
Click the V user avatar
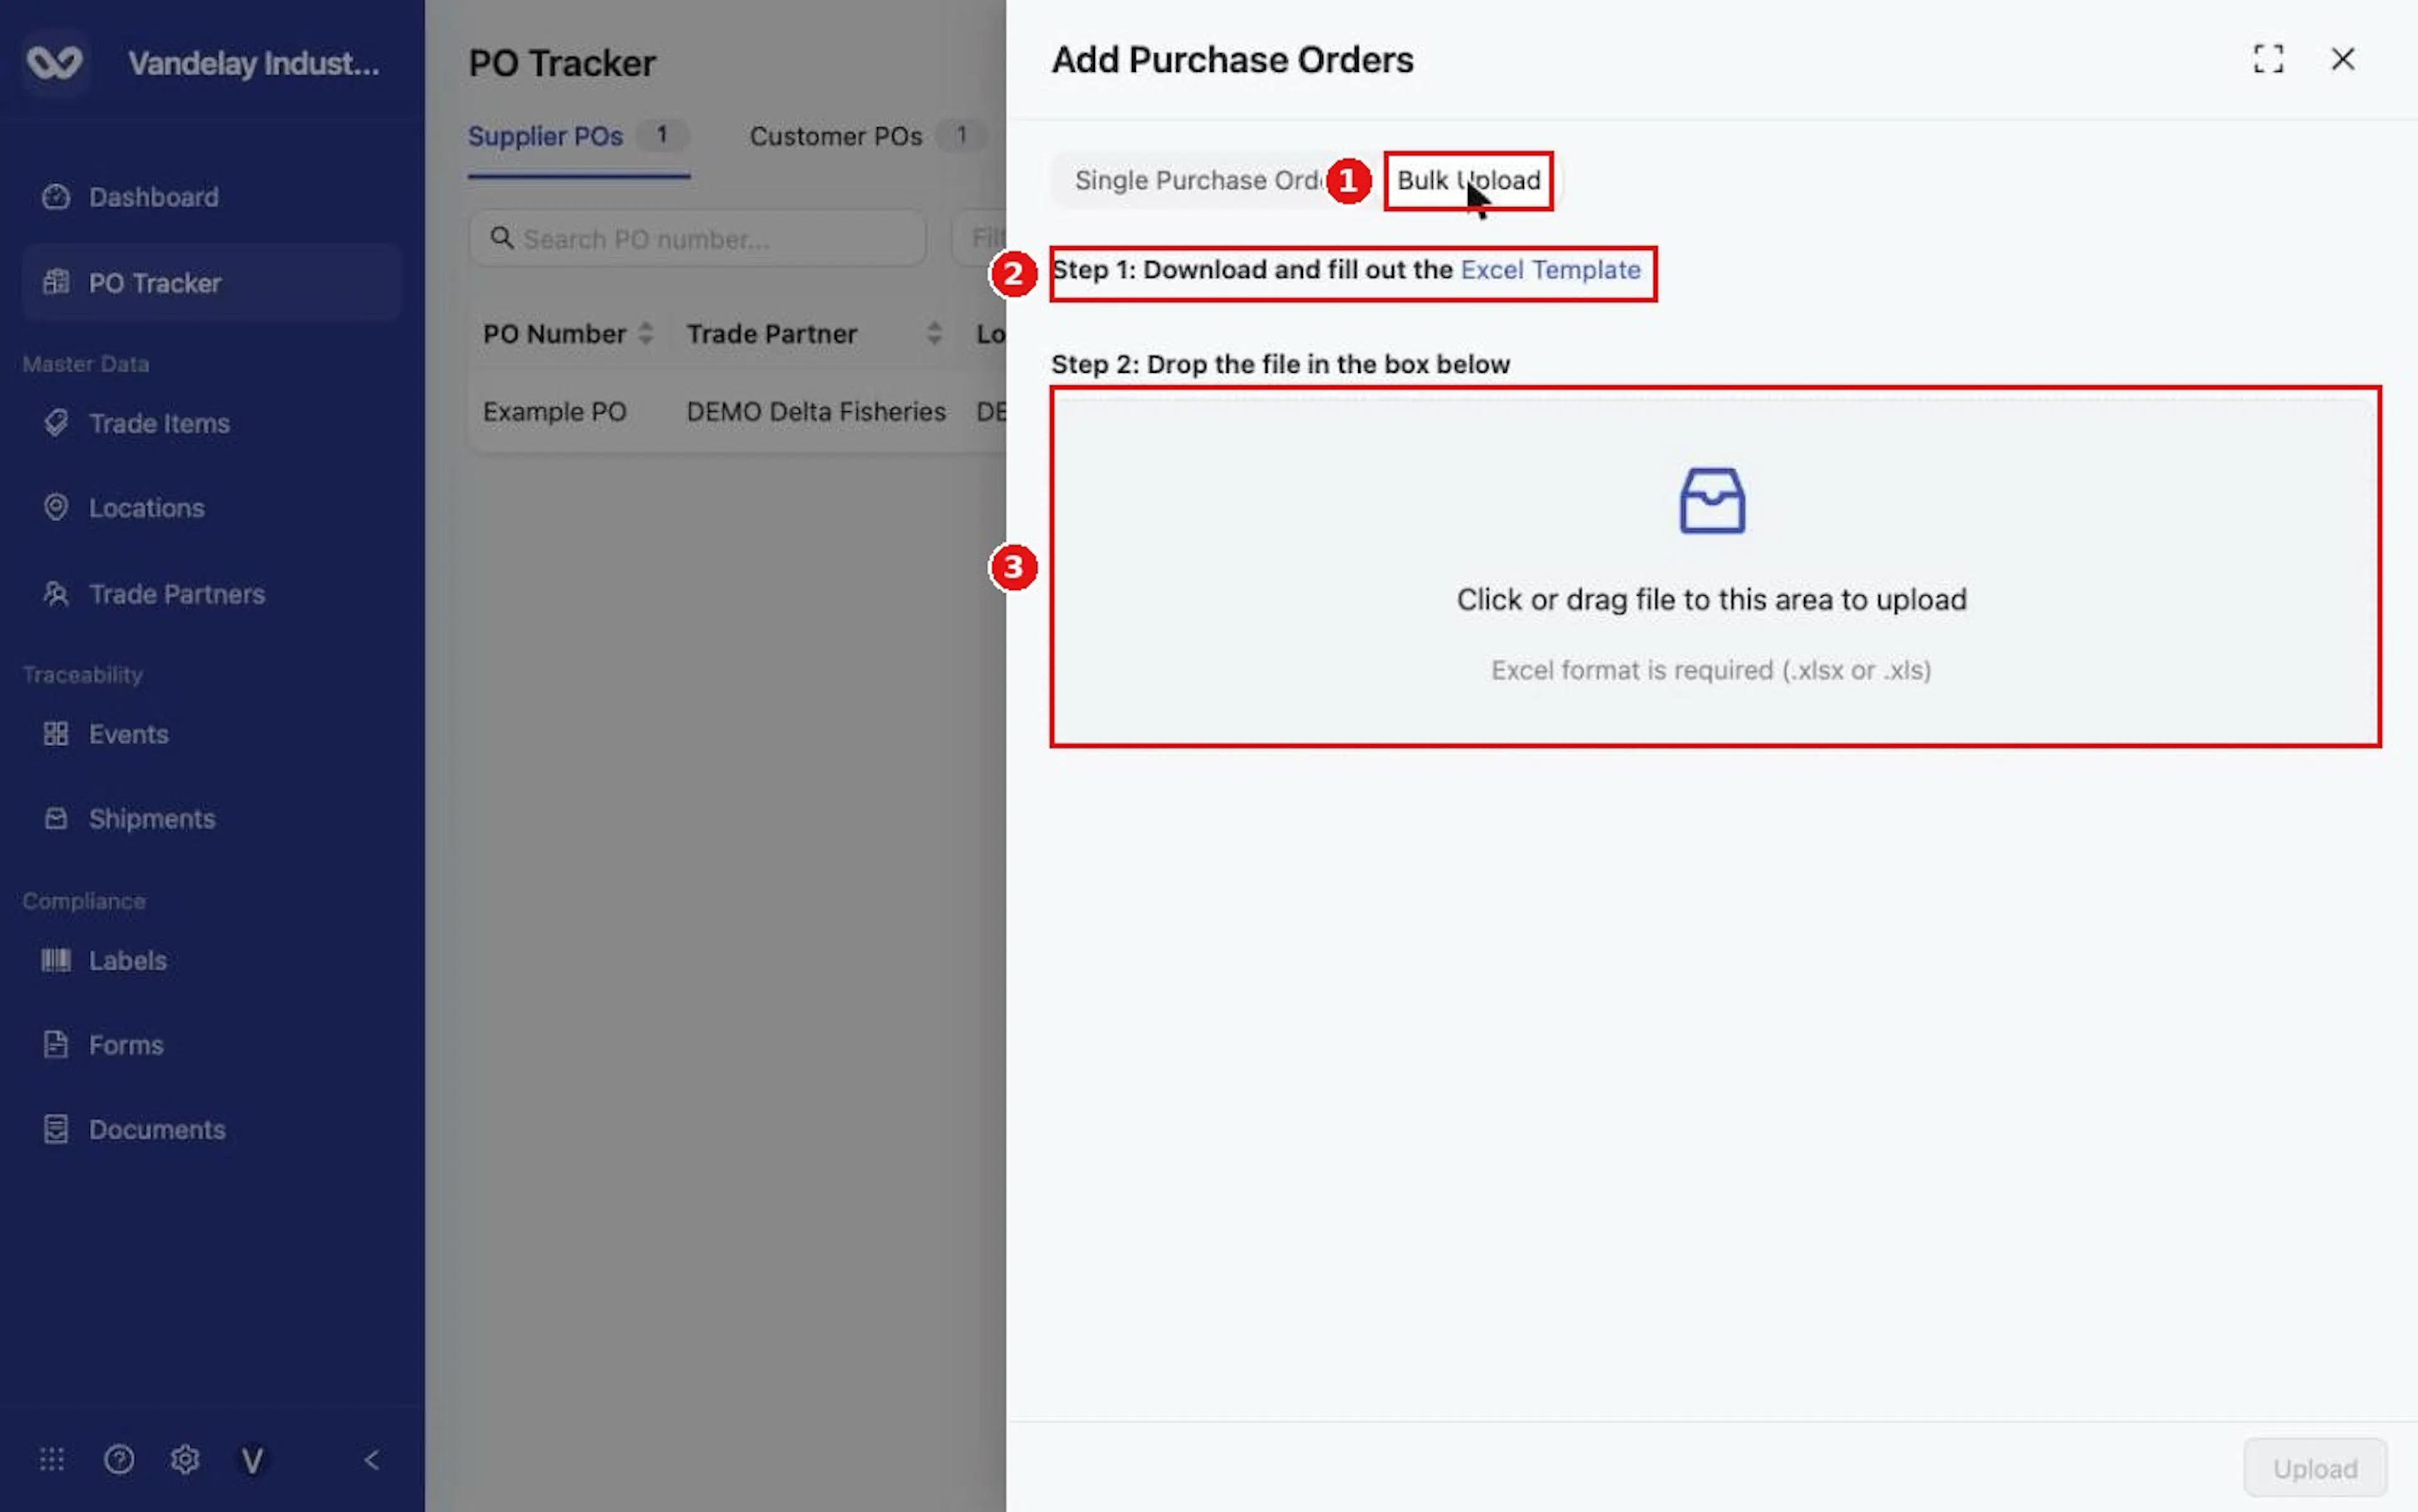(252, 1461)
